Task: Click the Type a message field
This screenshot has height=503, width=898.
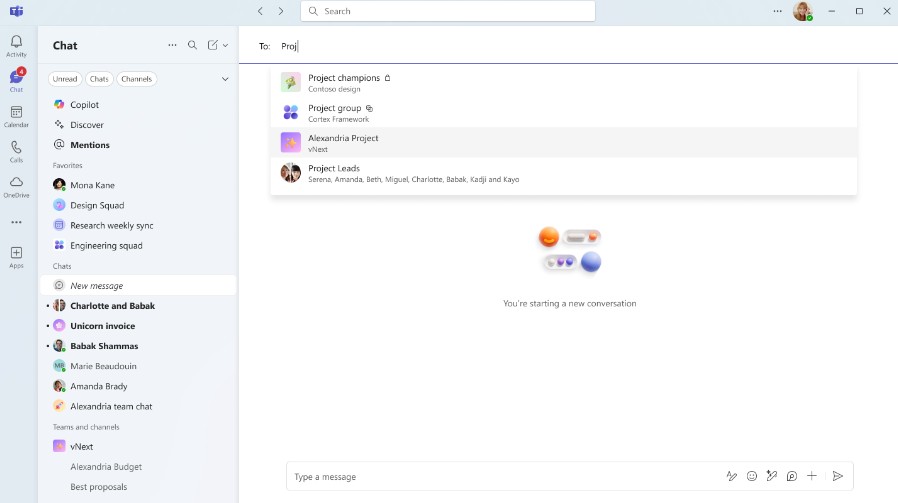Action: [x=500, y=477]
